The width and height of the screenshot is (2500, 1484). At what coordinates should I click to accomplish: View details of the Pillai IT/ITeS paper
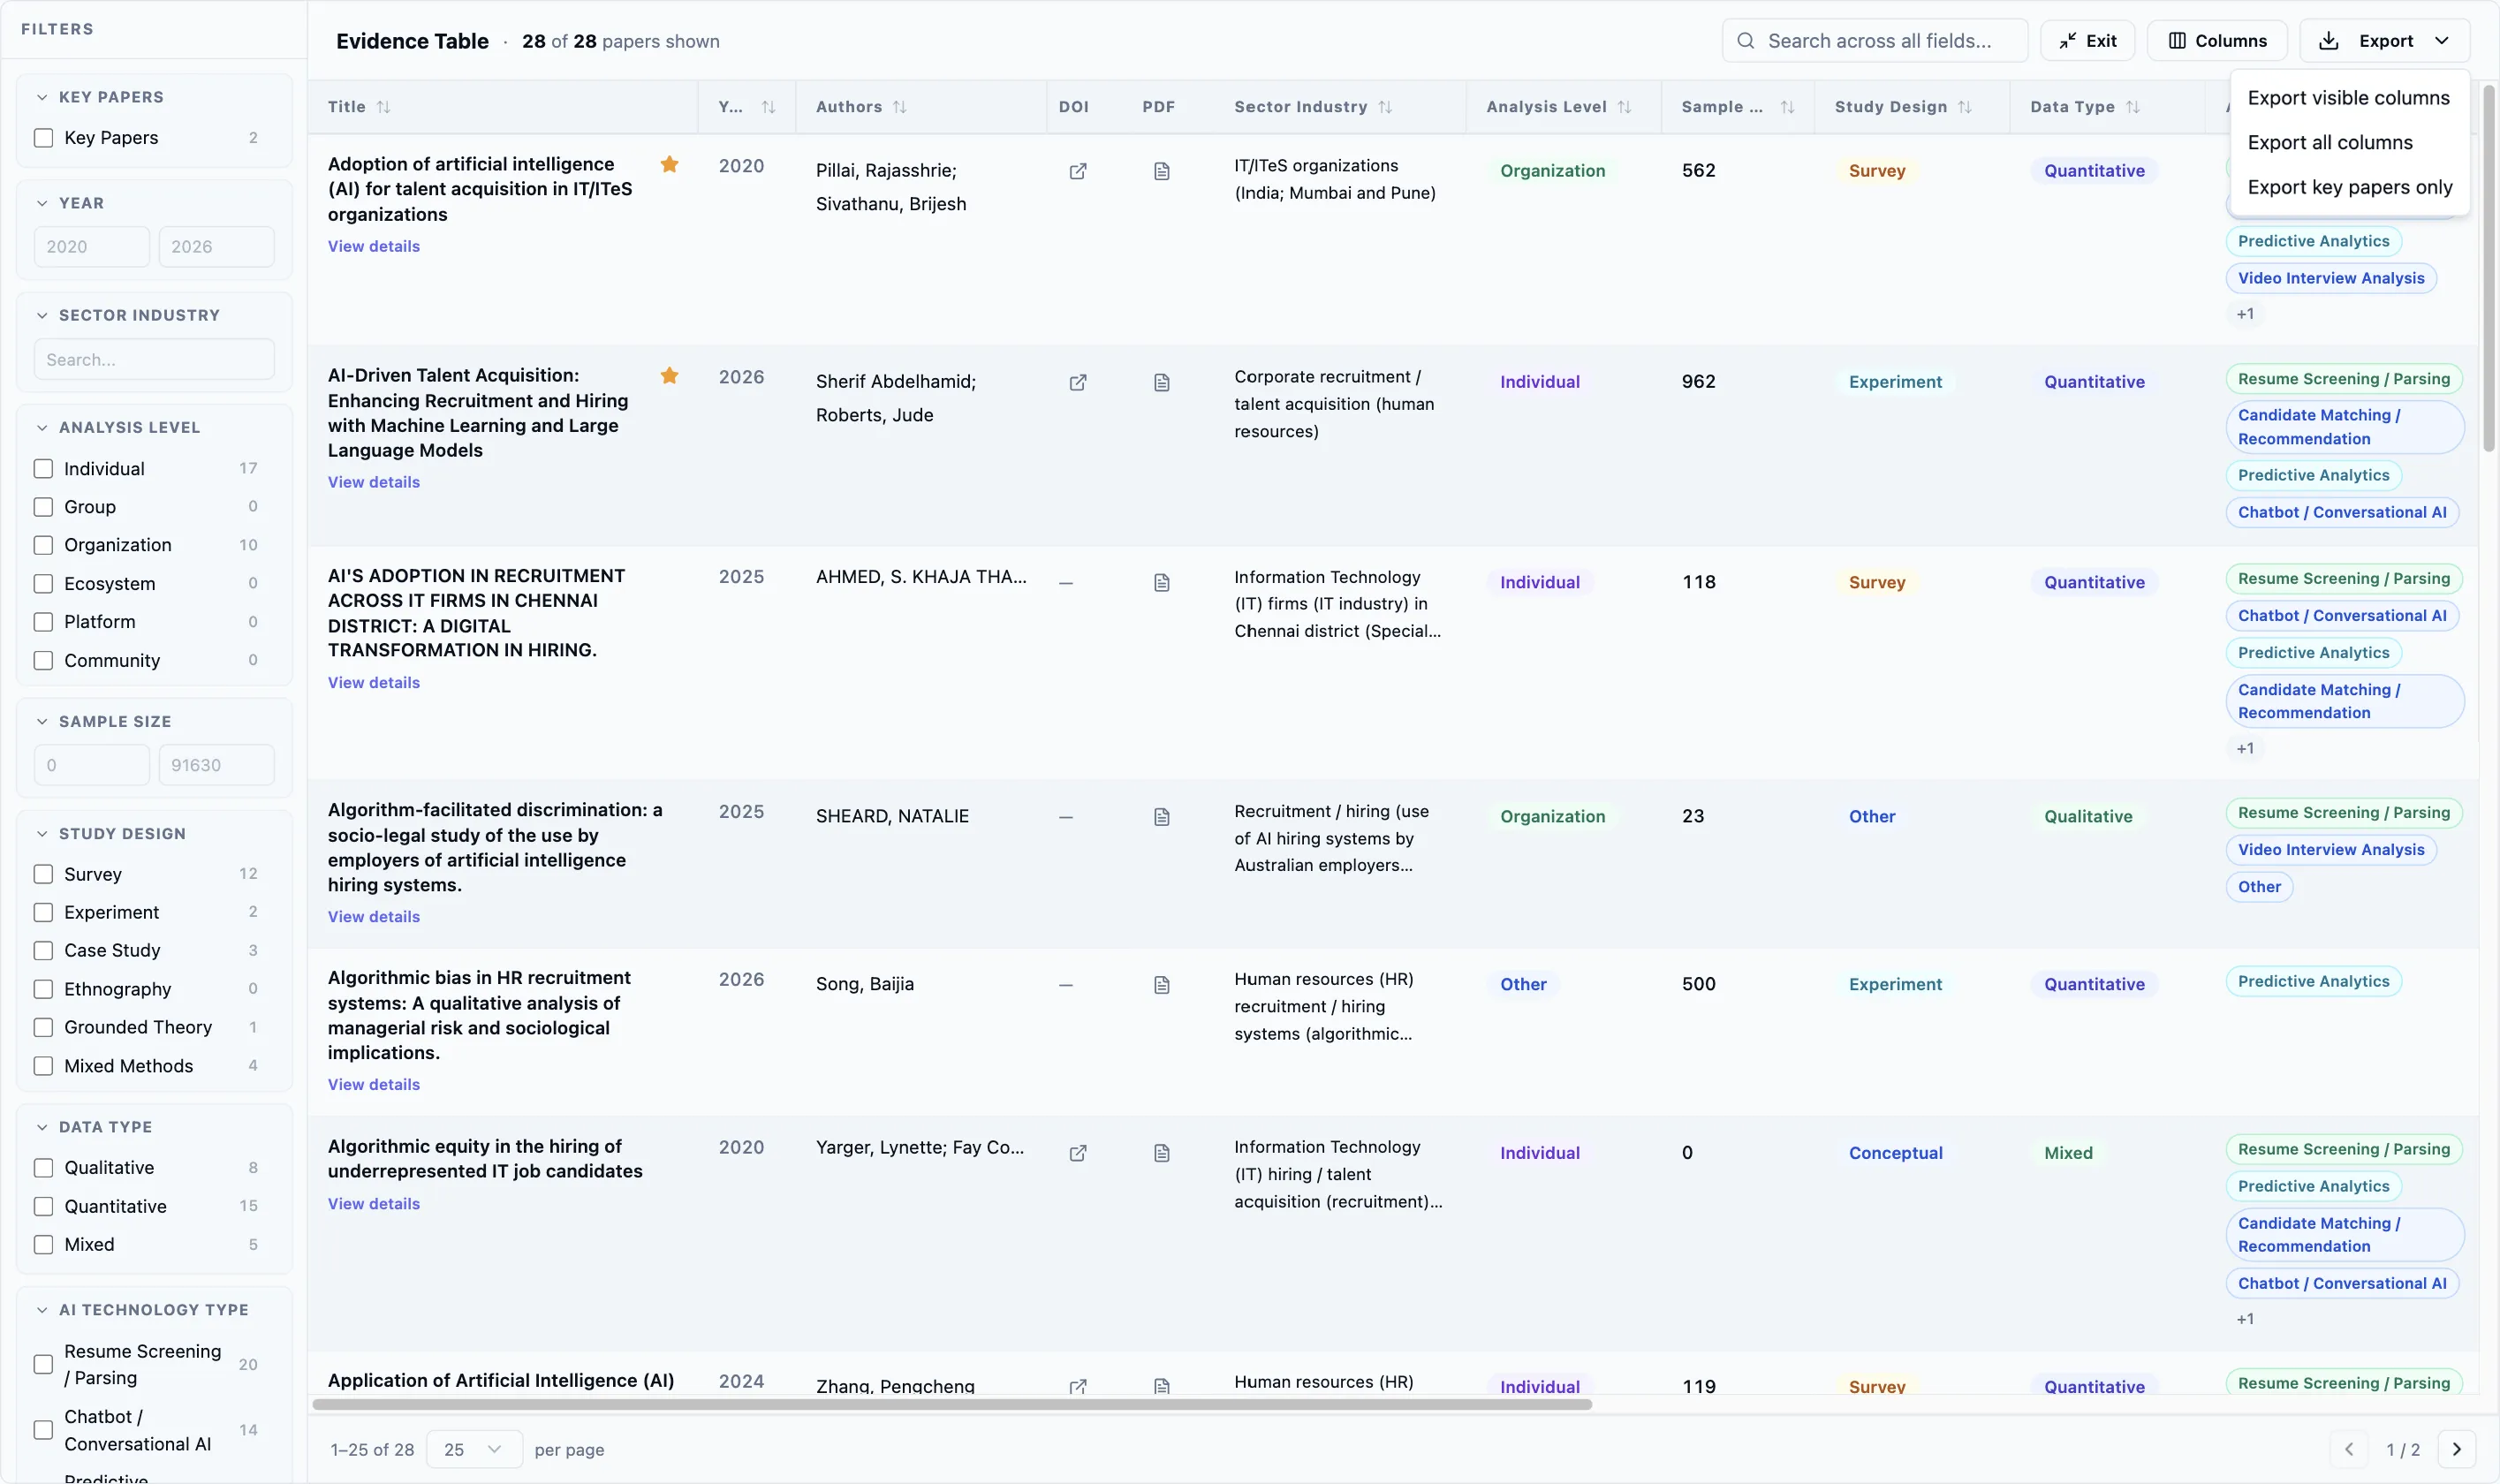(373, 246)
